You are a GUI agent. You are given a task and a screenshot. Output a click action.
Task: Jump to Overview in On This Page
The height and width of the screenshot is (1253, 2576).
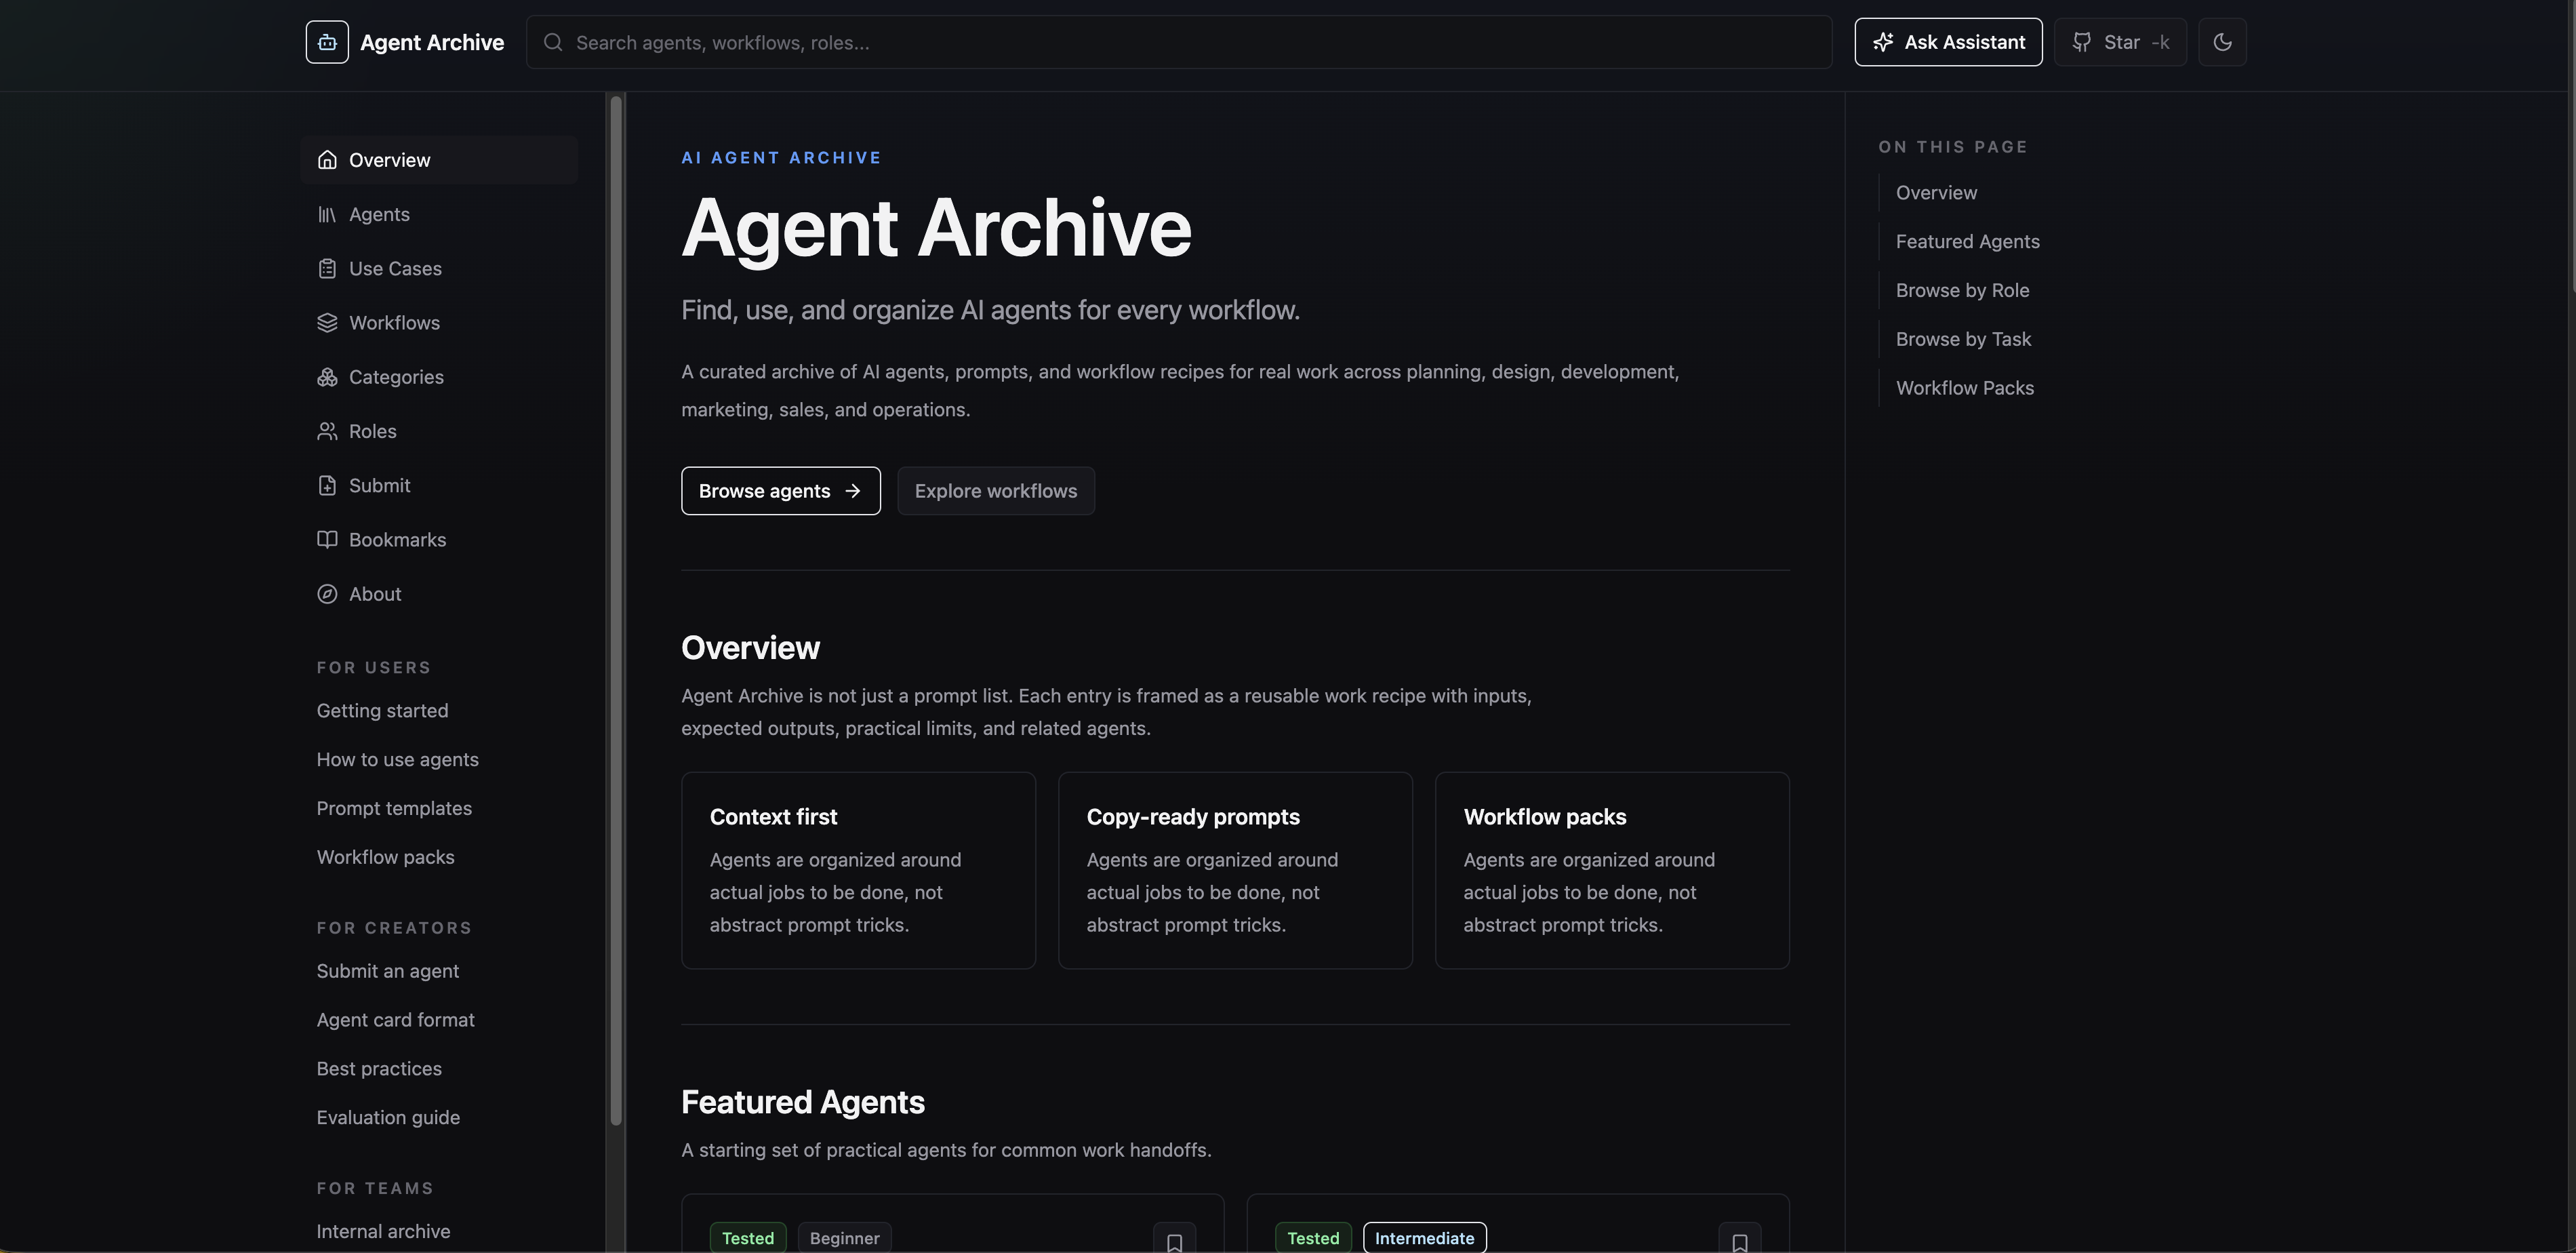tap(1936, 193)
